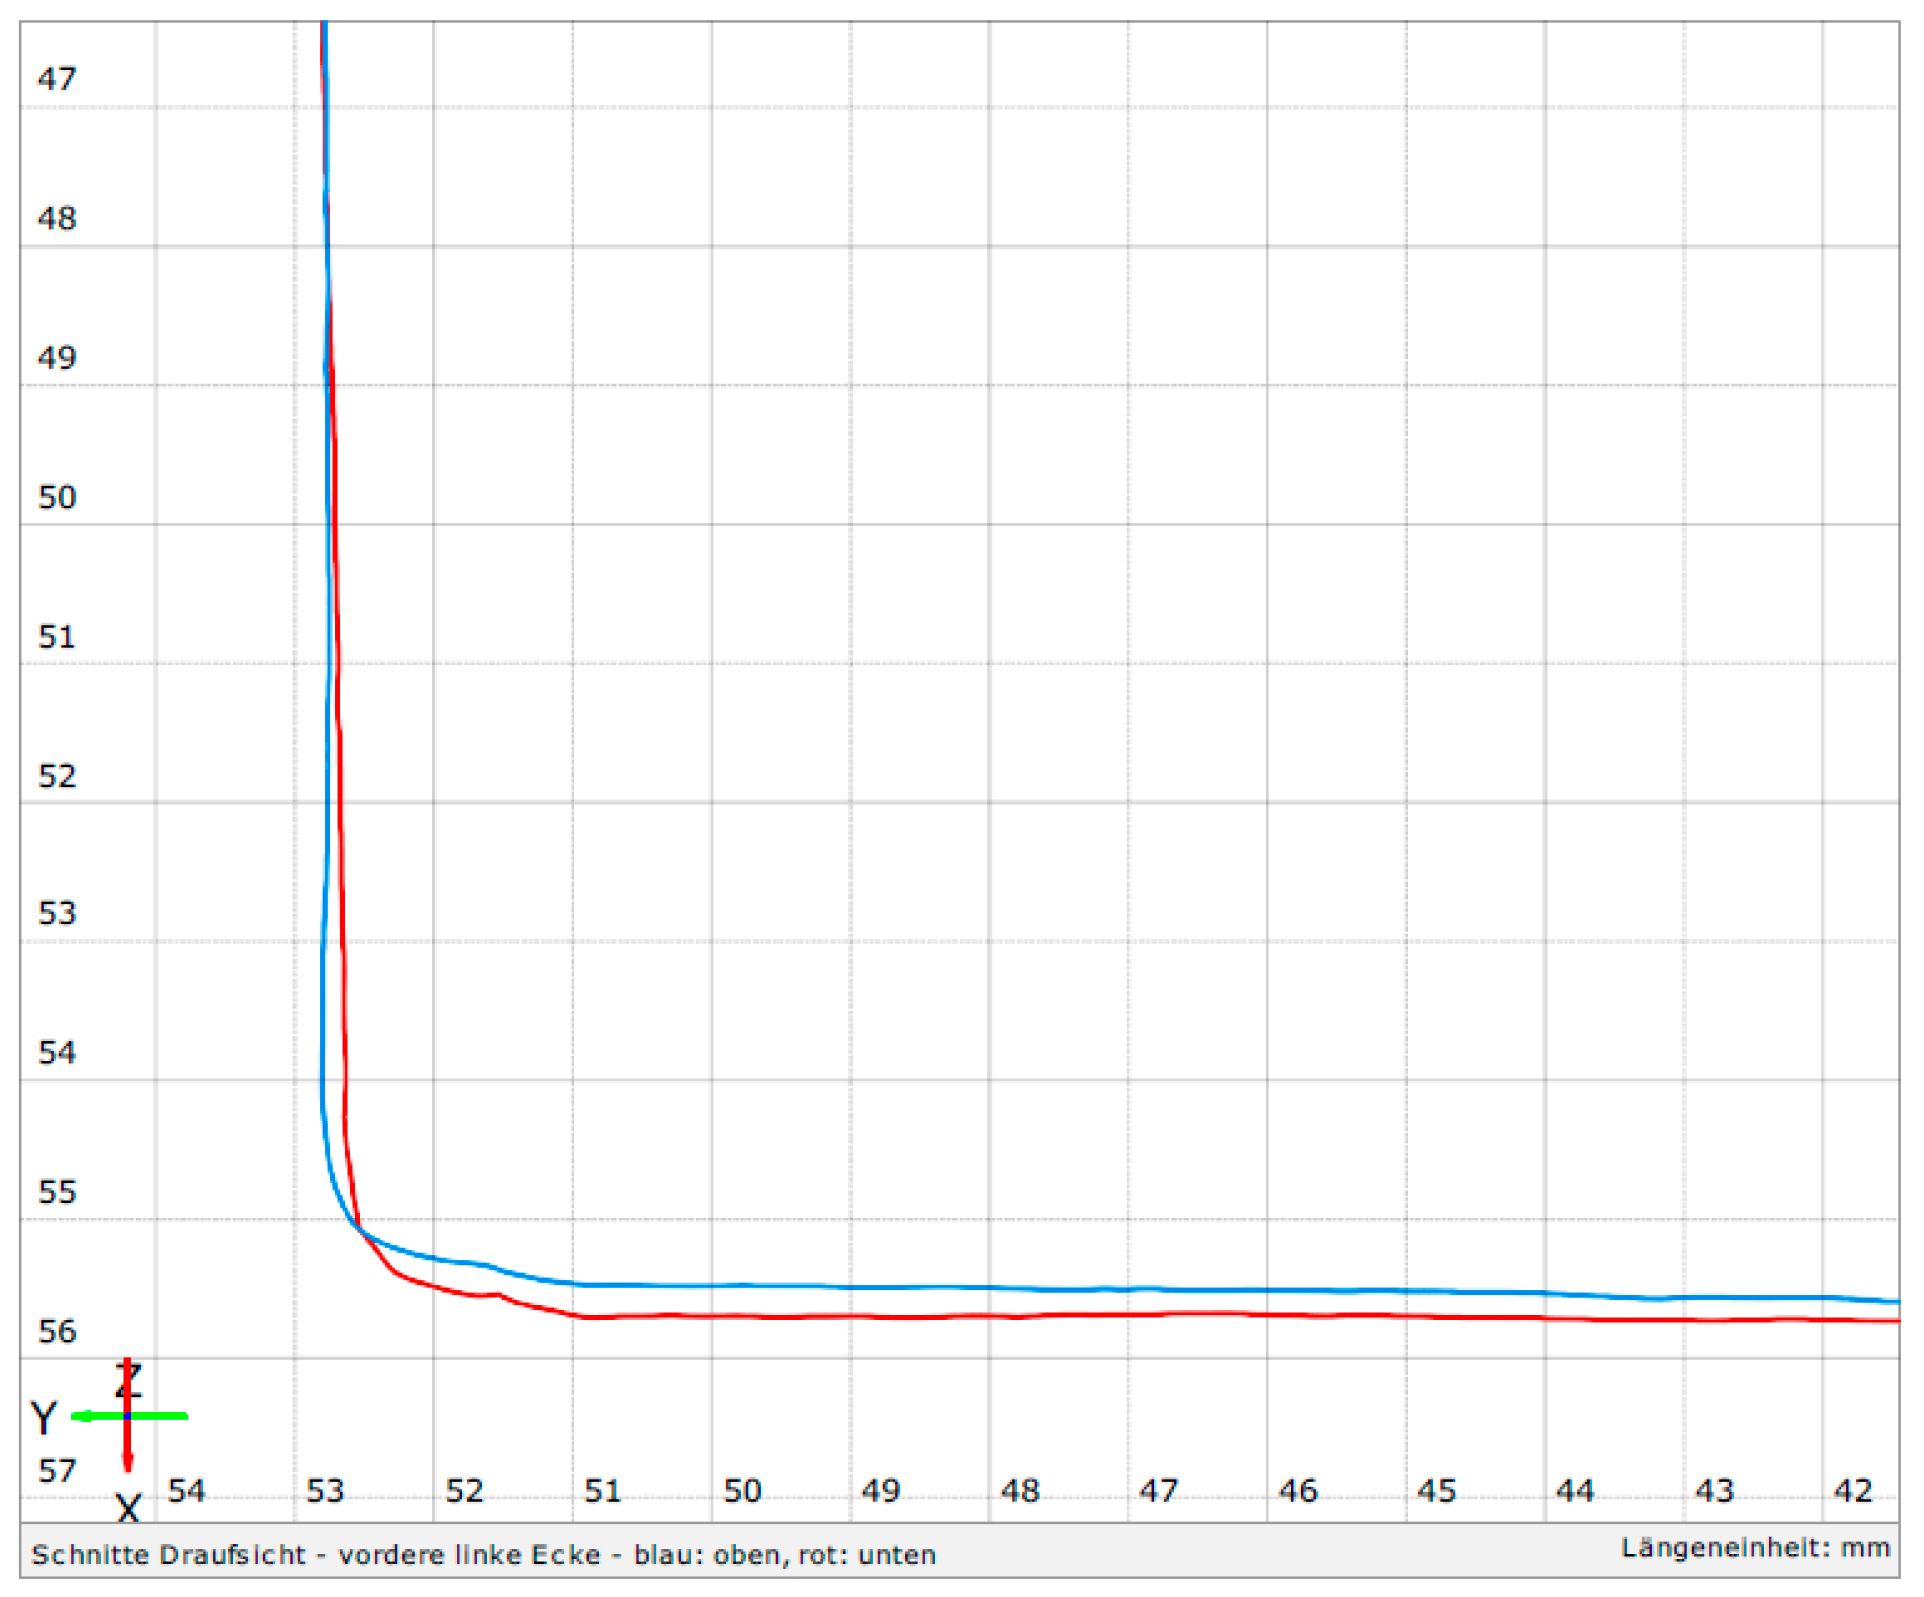Click horizontal axis label 45
Screen dimensions: 1924x1597
tap(1437, 1491)
